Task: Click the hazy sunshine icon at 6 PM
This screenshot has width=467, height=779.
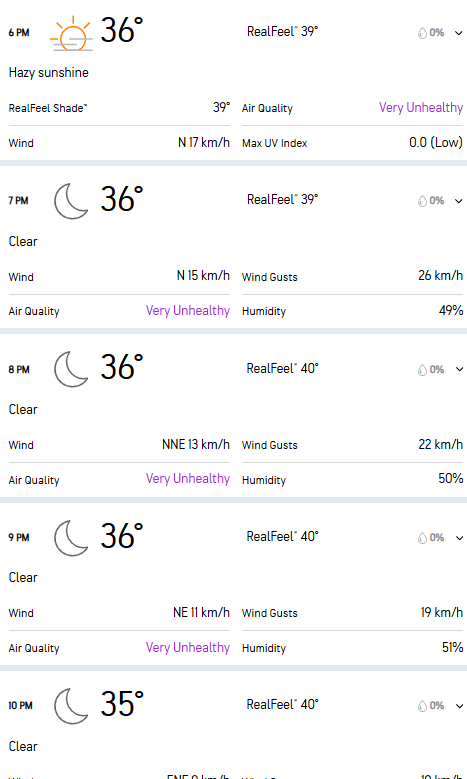Action: click(x=72, y=33)
